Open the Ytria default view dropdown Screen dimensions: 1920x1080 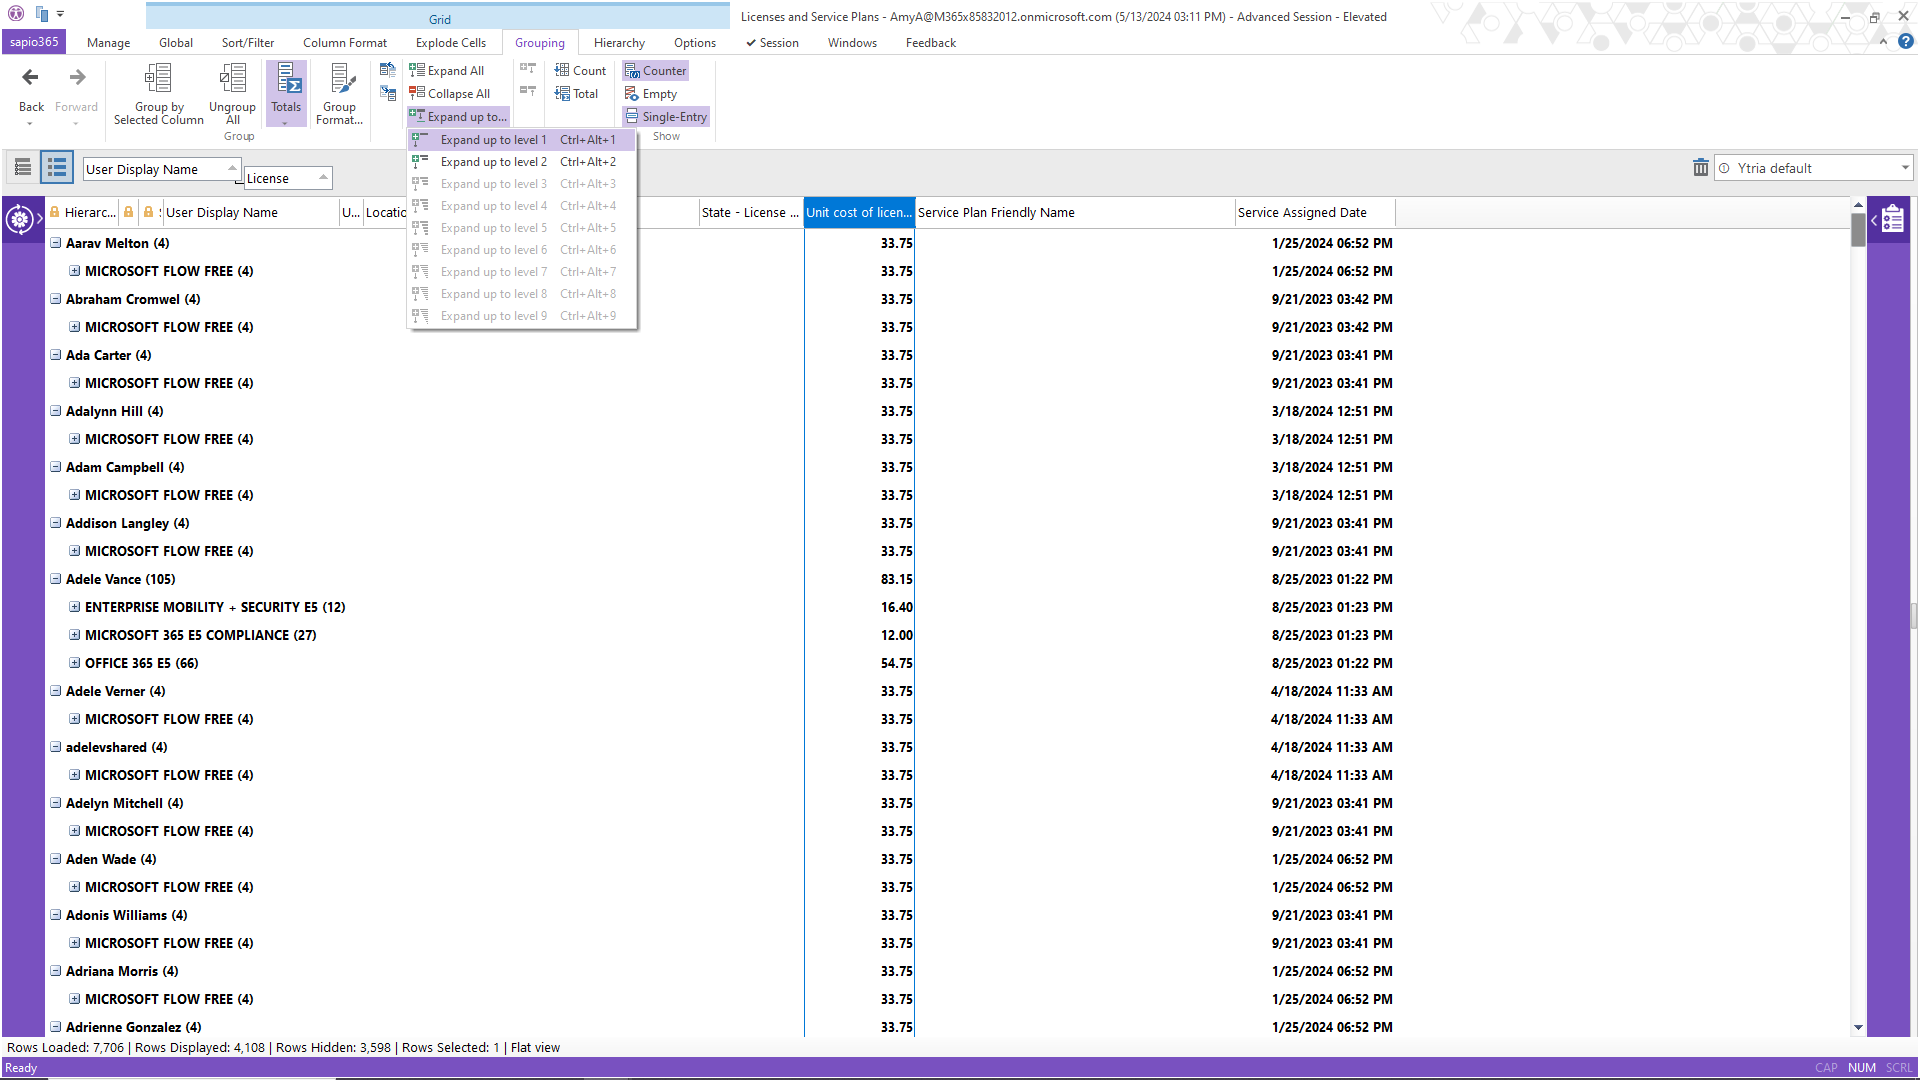tap(1904, 168)
